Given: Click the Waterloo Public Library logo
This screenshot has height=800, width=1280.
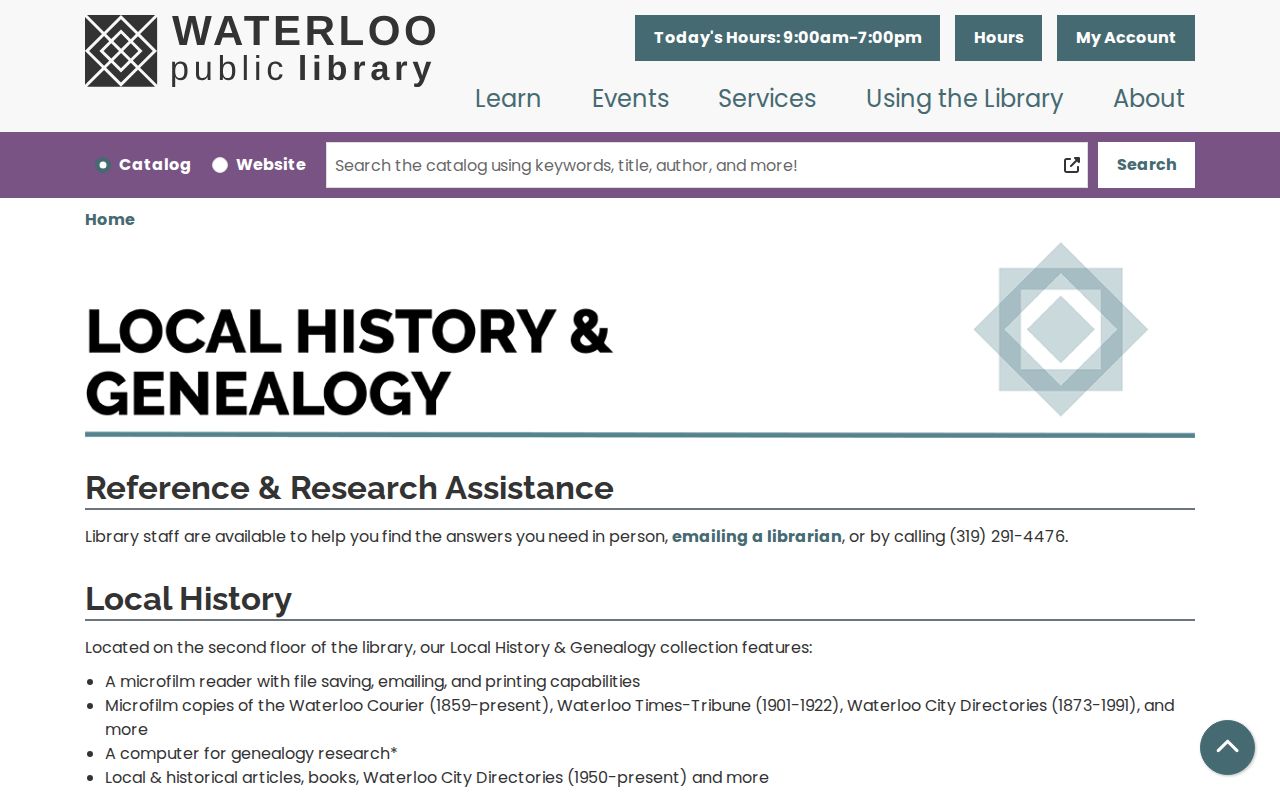Looking at the screenshot, I should point(260,50).
